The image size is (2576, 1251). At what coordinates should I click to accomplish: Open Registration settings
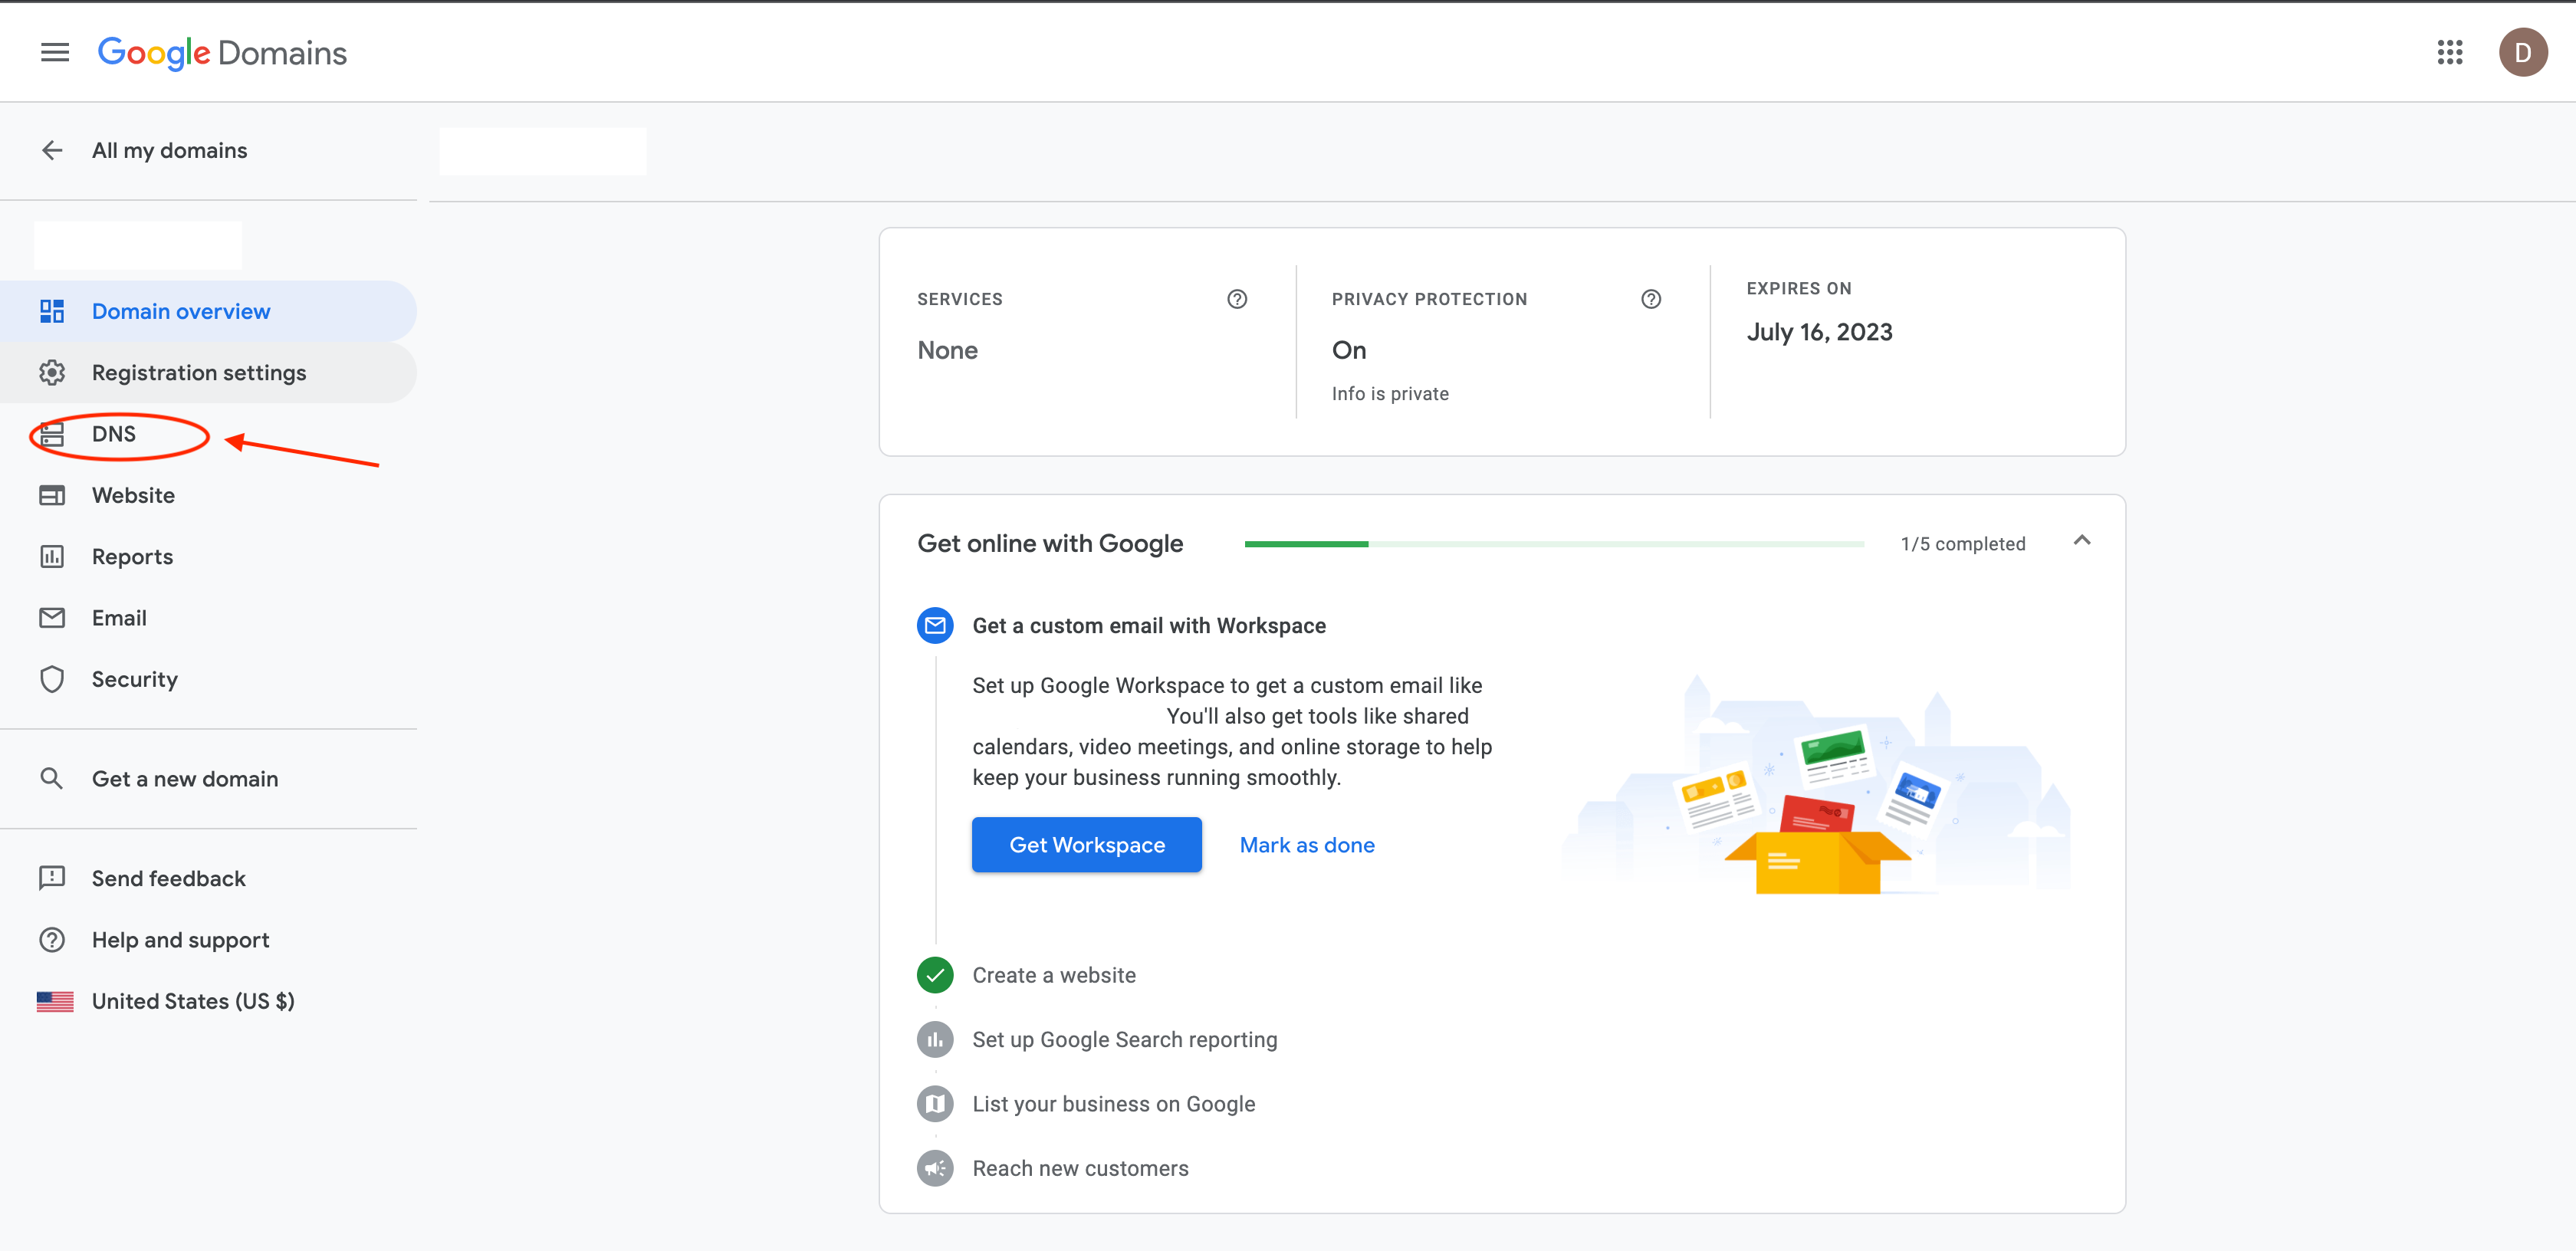point(208,372)
